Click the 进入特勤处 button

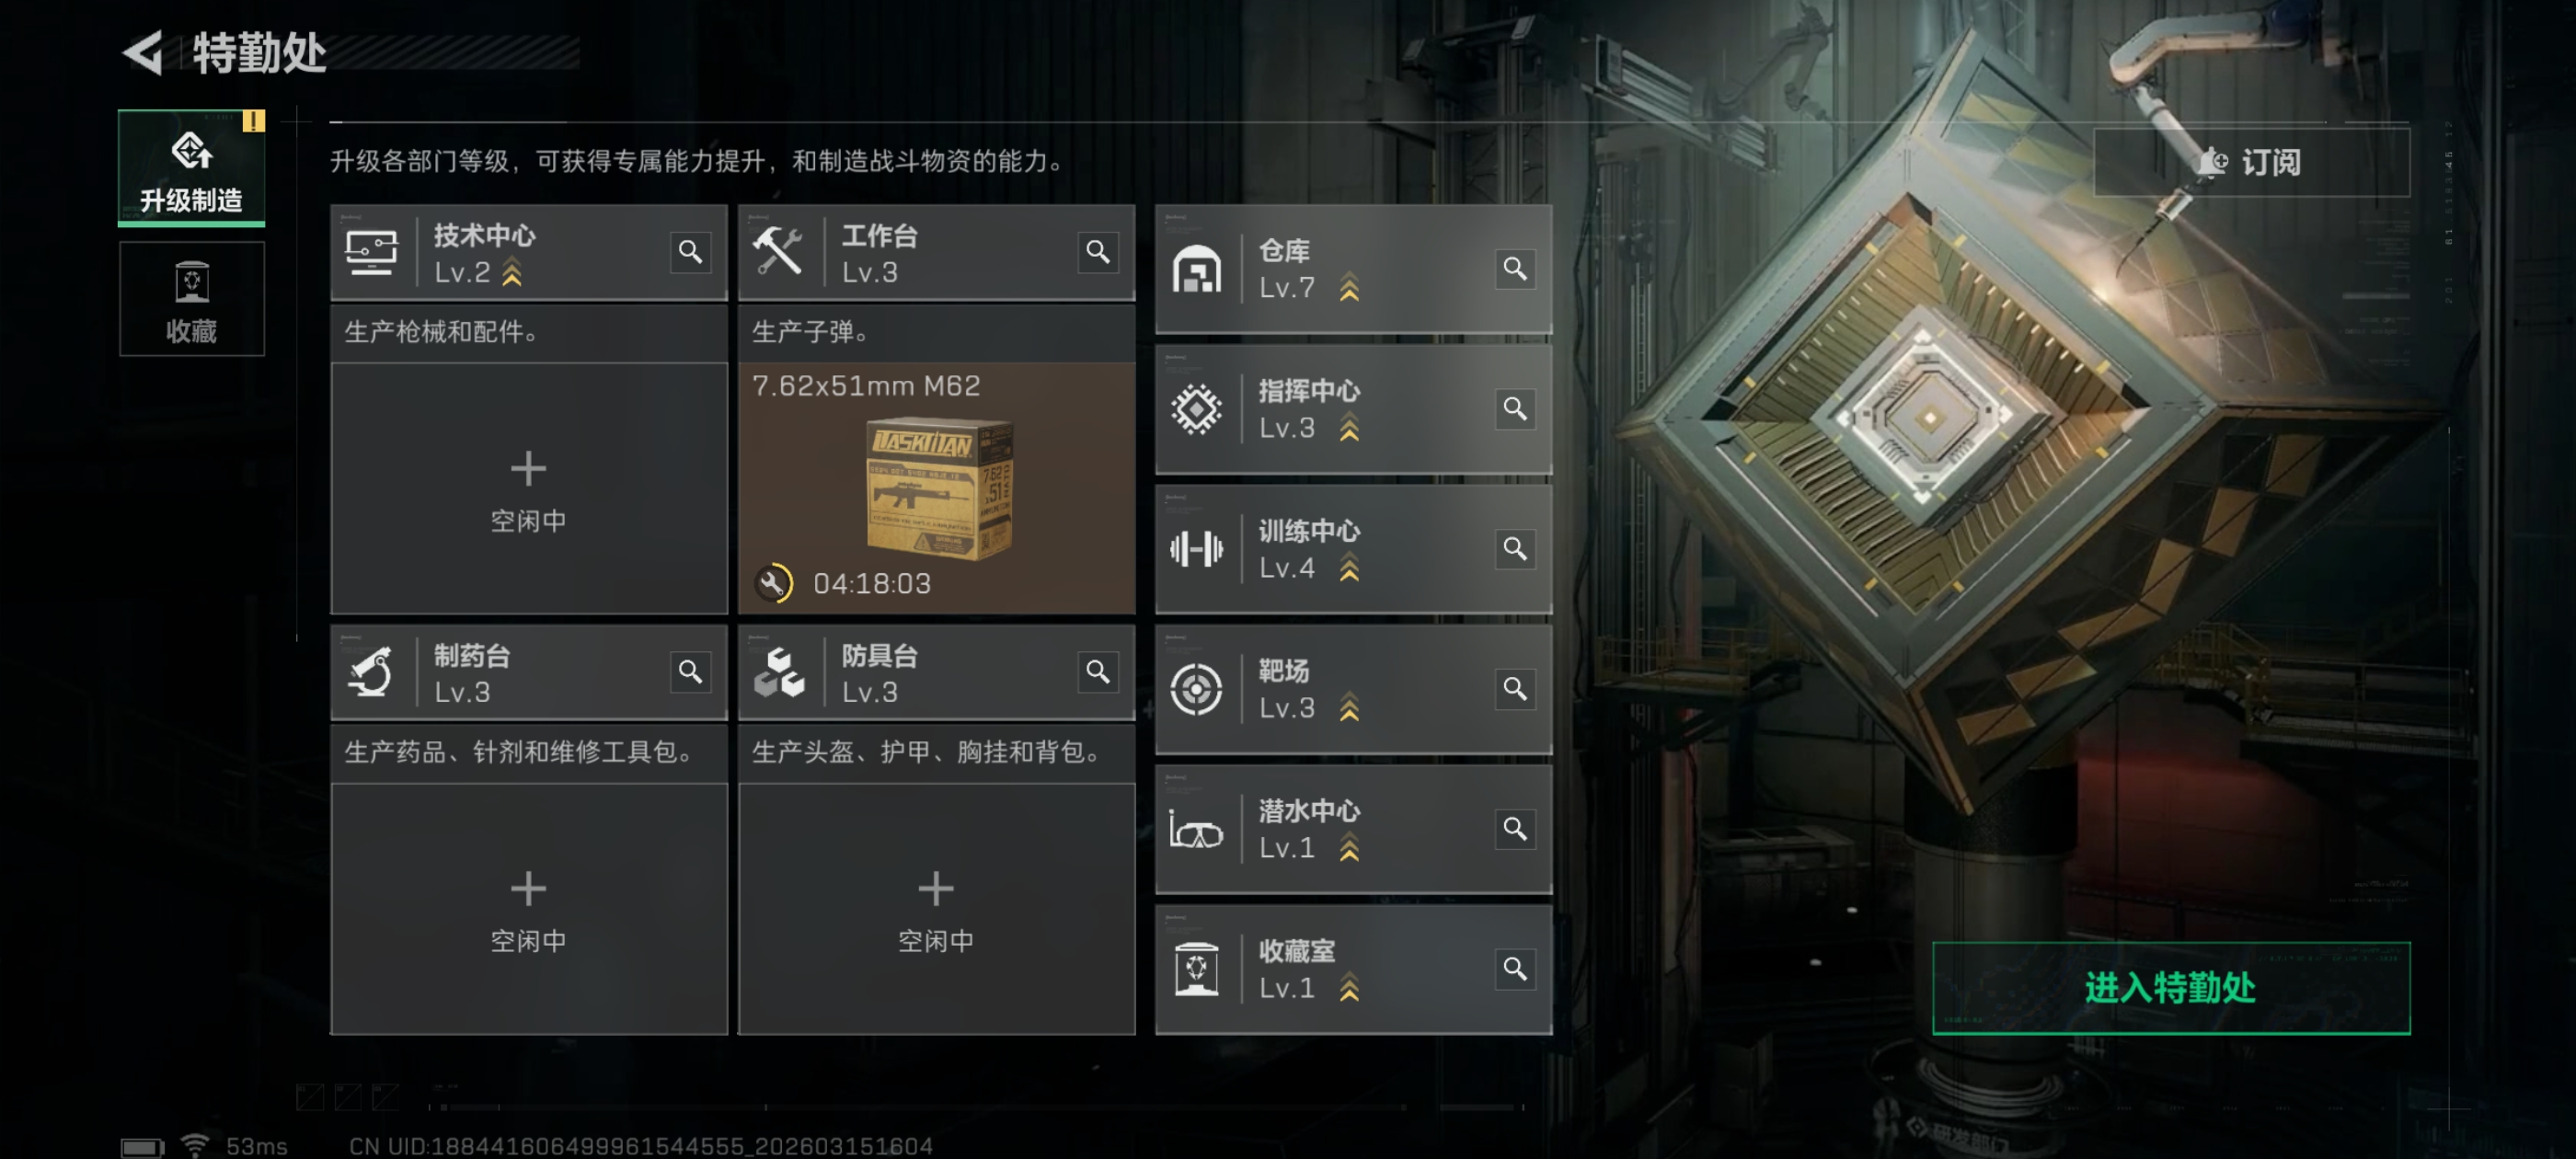point(2171,988)
